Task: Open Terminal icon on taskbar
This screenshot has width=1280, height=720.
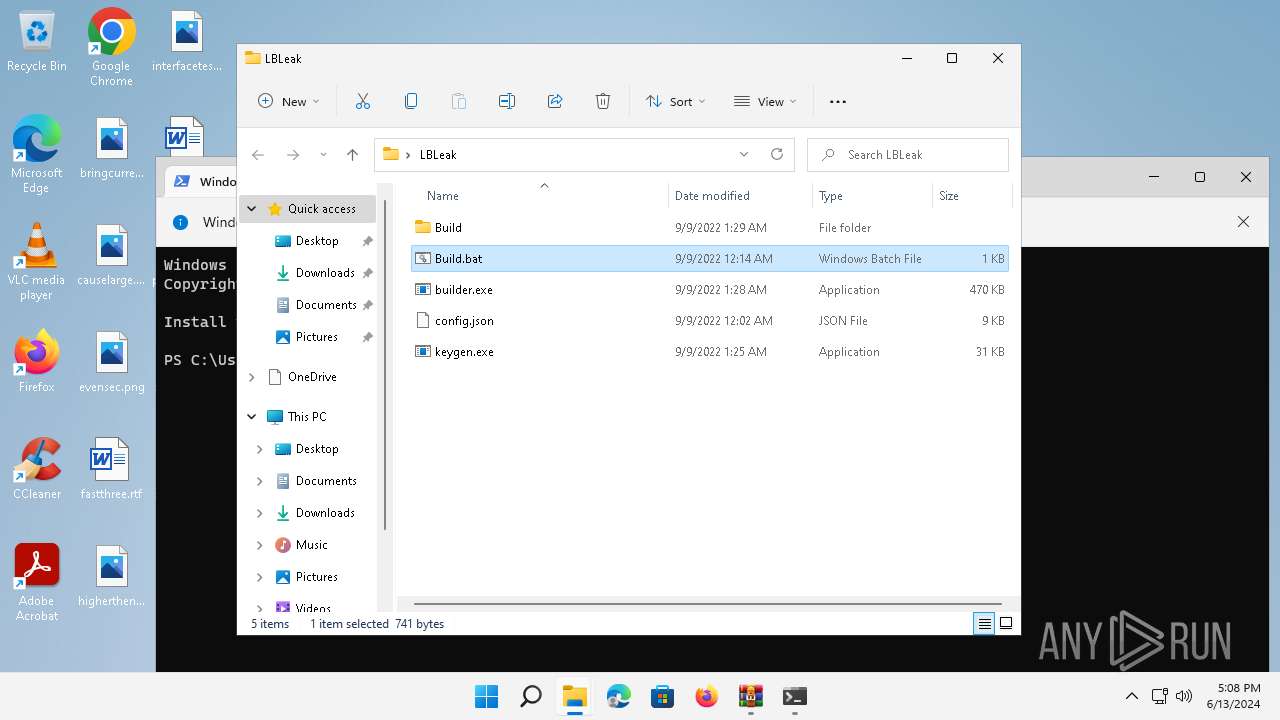Action: (x=794, y=696)
